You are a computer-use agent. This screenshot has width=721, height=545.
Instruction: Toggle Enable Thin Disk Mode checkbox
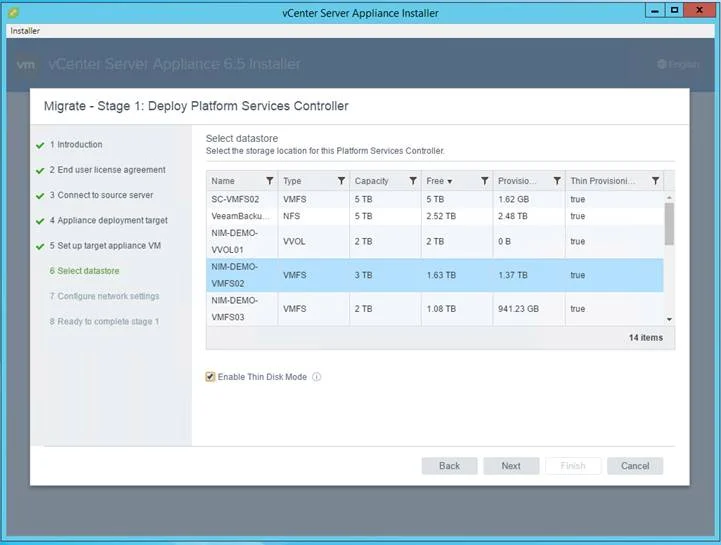click(210, 377)
